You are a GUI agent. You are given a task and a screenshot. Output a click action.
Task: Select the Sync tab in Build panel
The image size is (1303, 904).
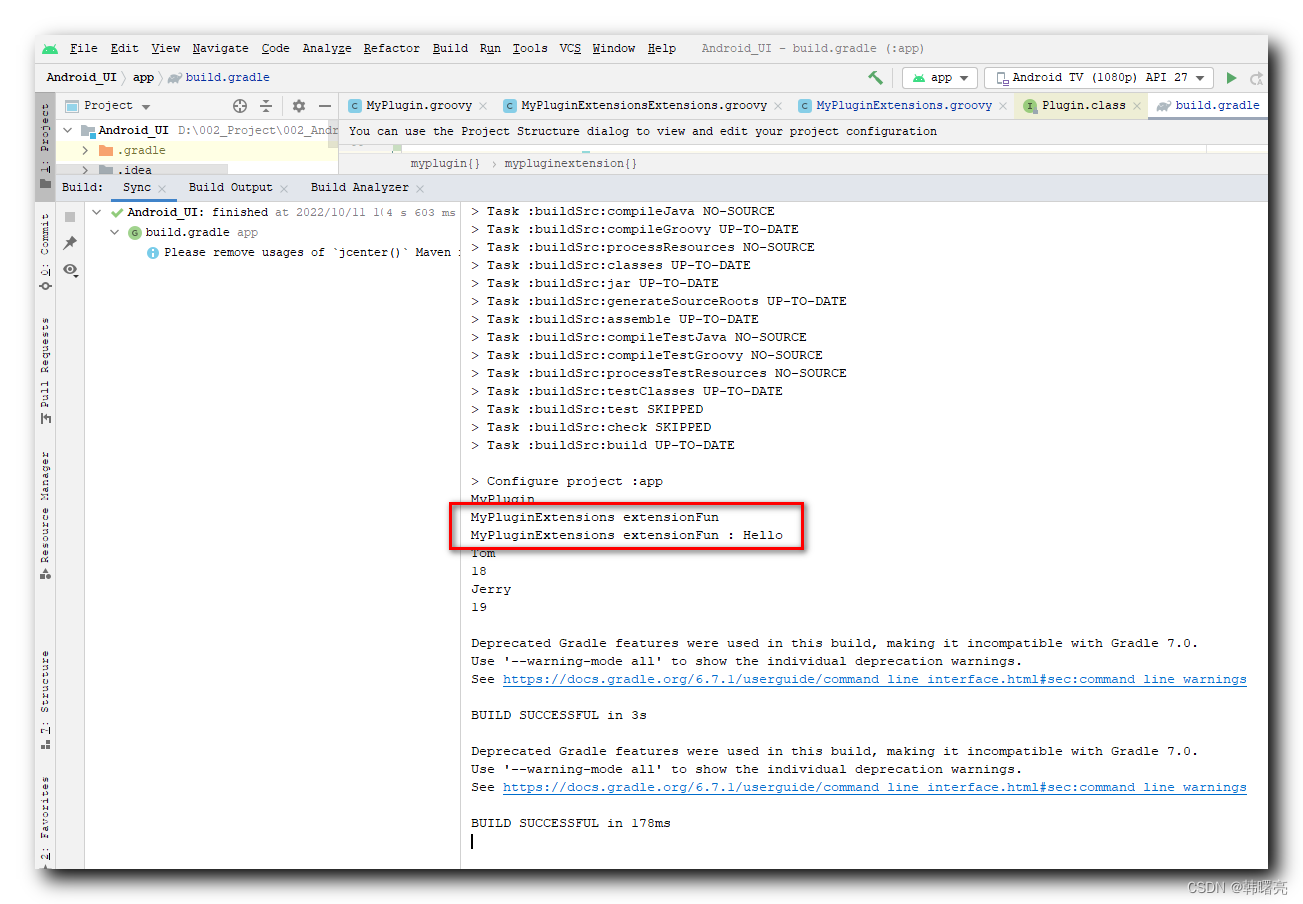(137, 187)
